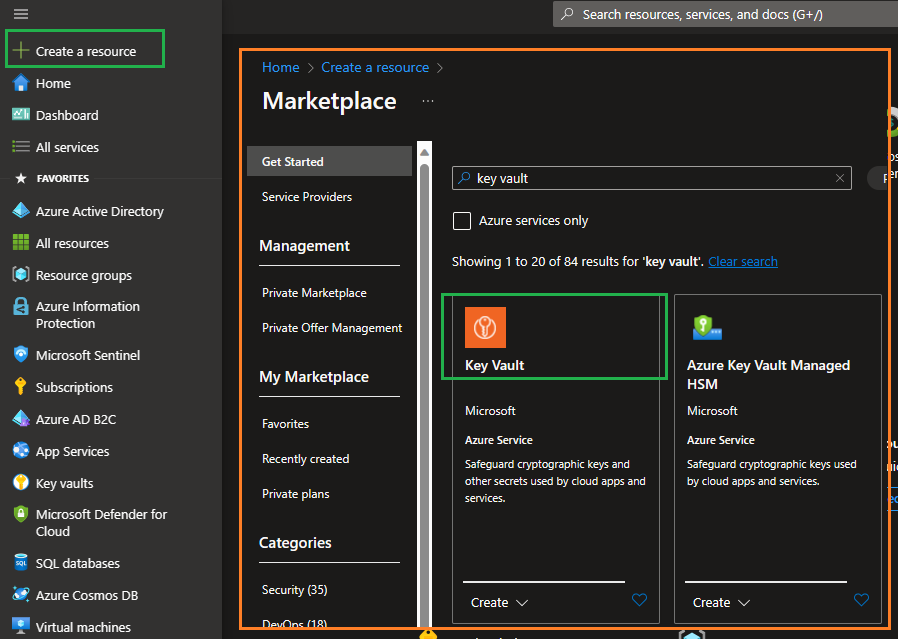Open the Marketplace ellipsis more options
Viewport: 898px width, 639px height.
[428, 101]
